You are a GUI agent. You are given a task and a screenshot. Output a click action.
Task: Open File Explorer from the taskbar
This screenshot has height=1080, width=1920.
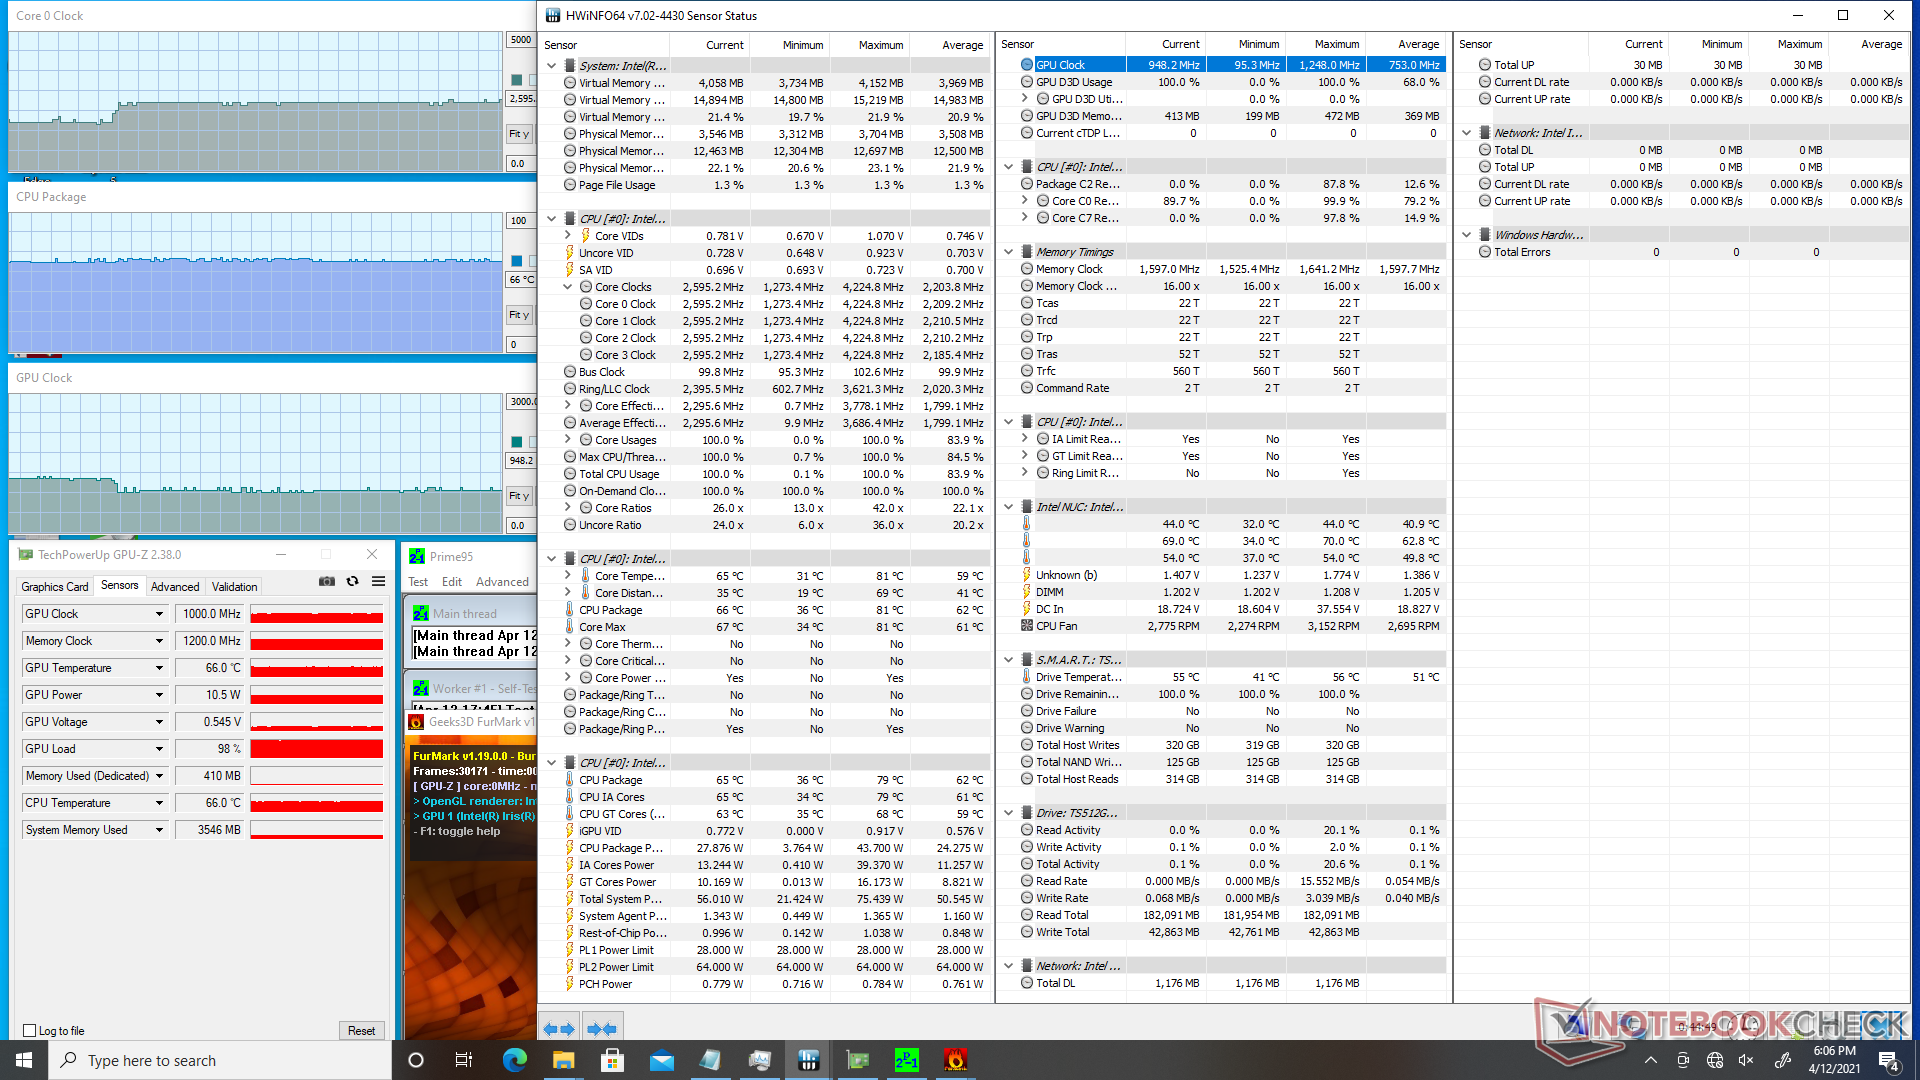564,1060
